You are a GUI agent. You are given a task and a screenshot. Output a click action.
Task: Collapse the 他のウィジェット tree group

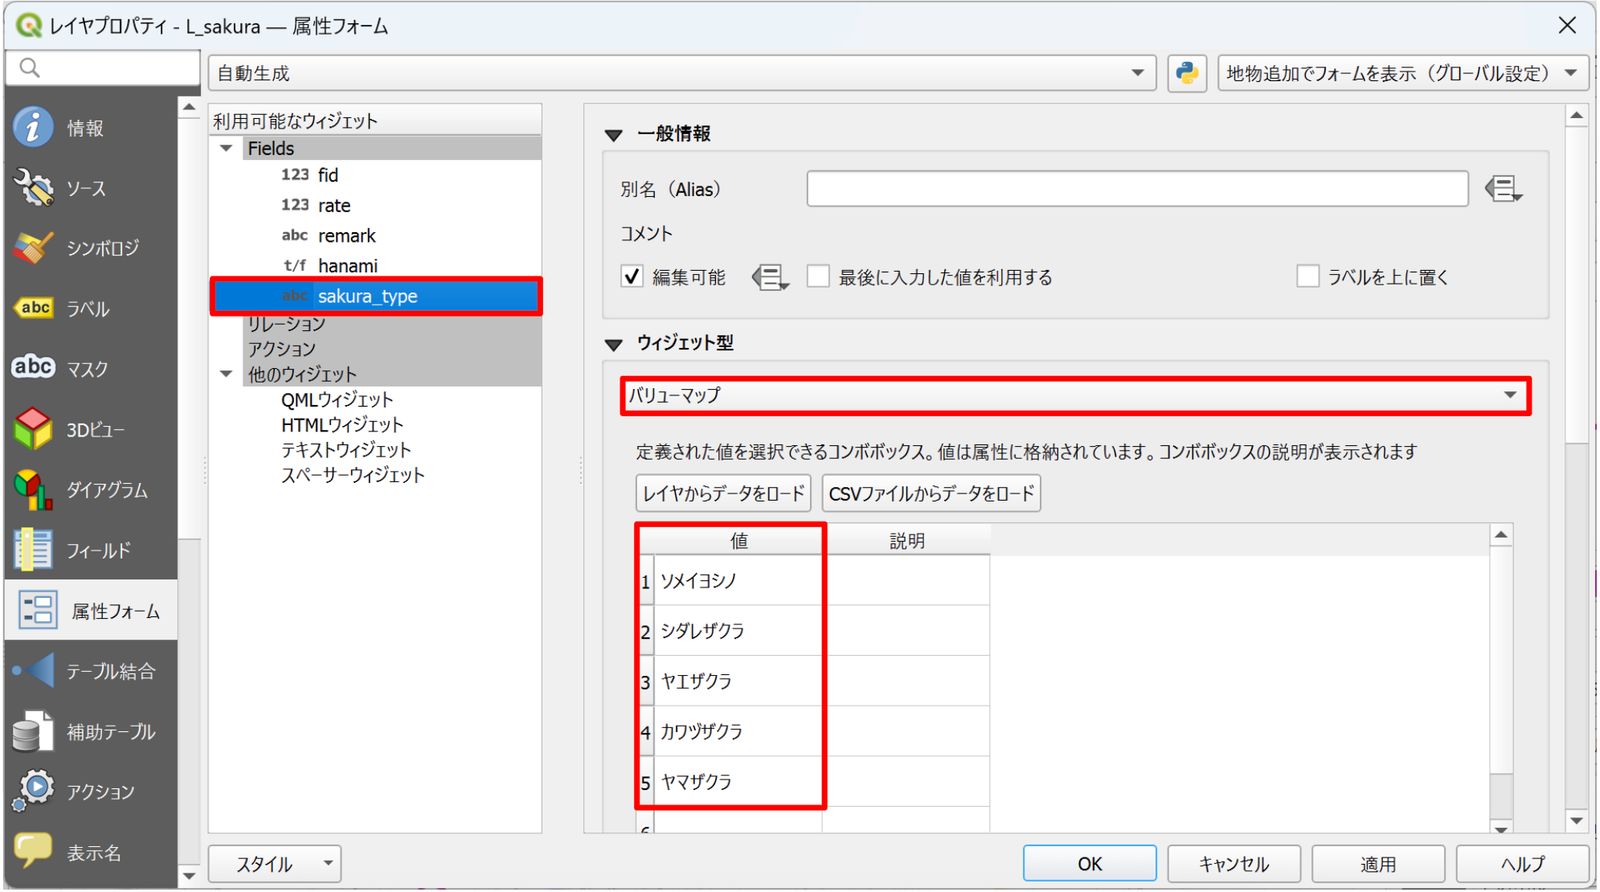tap(227, 374)
